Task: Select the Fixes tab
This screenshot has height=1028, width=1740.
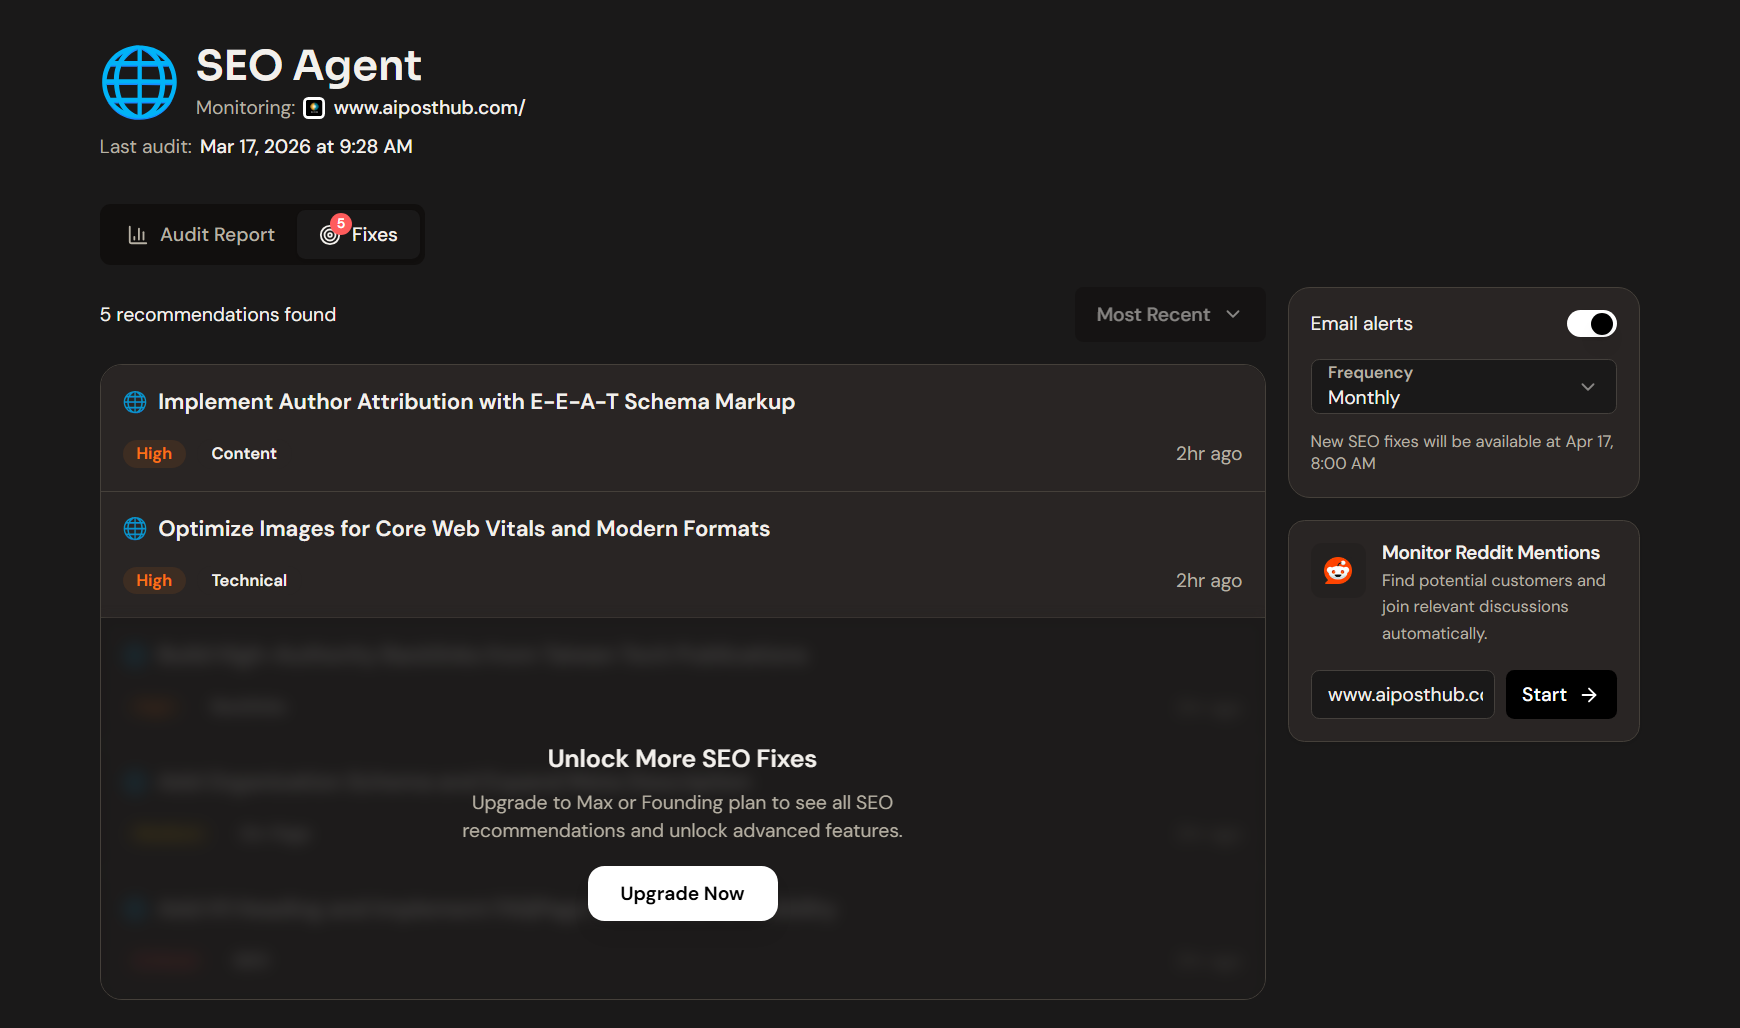Action: (360, 235)
